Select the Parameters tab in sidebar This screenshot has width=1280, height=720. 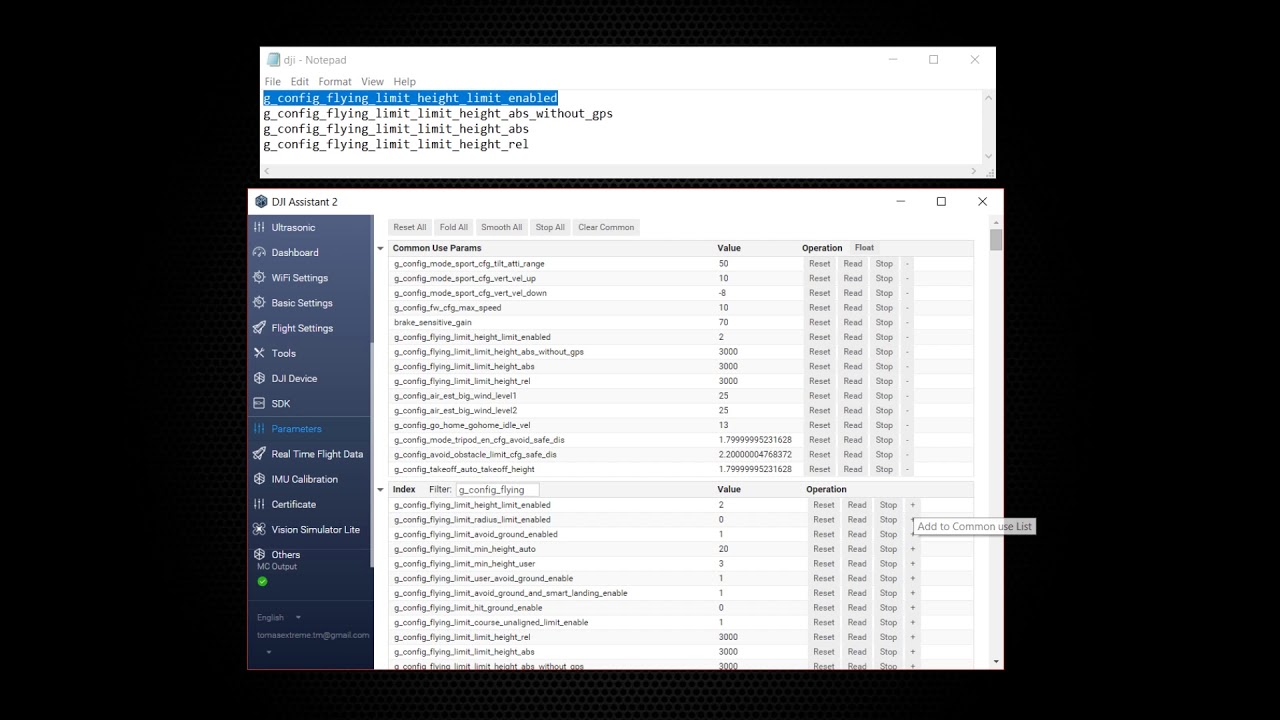[296, 428]
